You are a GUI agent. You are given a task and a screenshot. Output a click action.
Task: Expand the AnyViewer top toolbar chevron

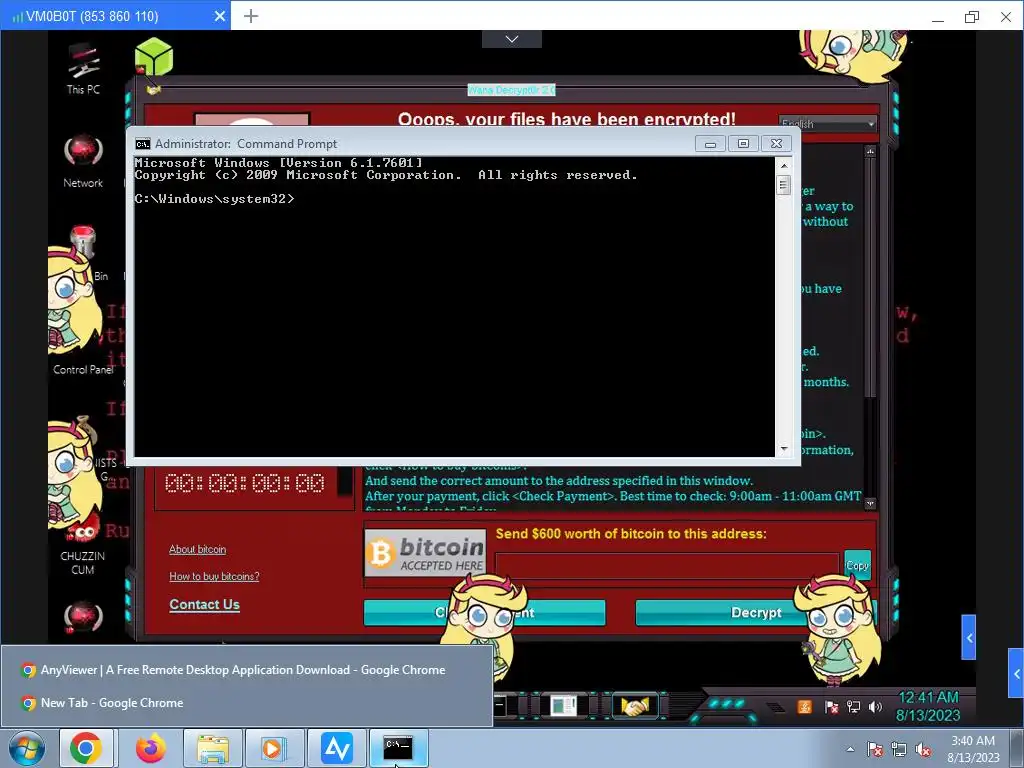[x=512, y=39]
